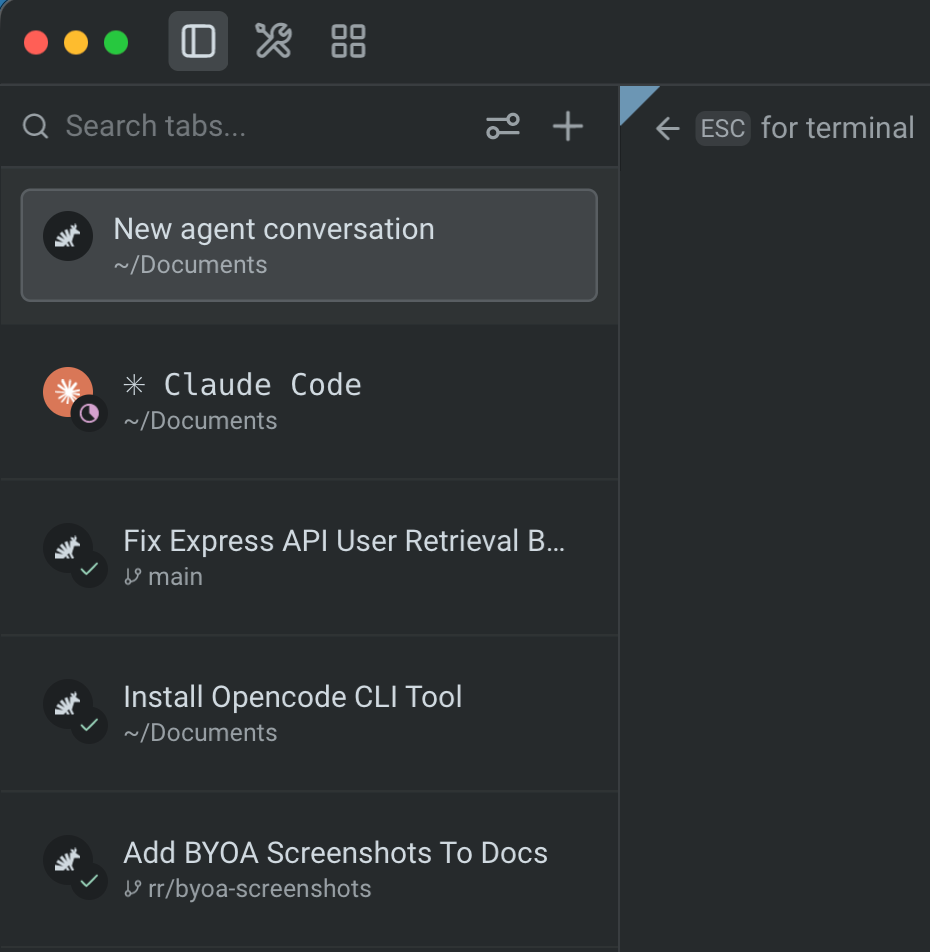Open the grid view icon in the toolbar
930x952 pixels.
pyautogui.click(x=347, y=41)
